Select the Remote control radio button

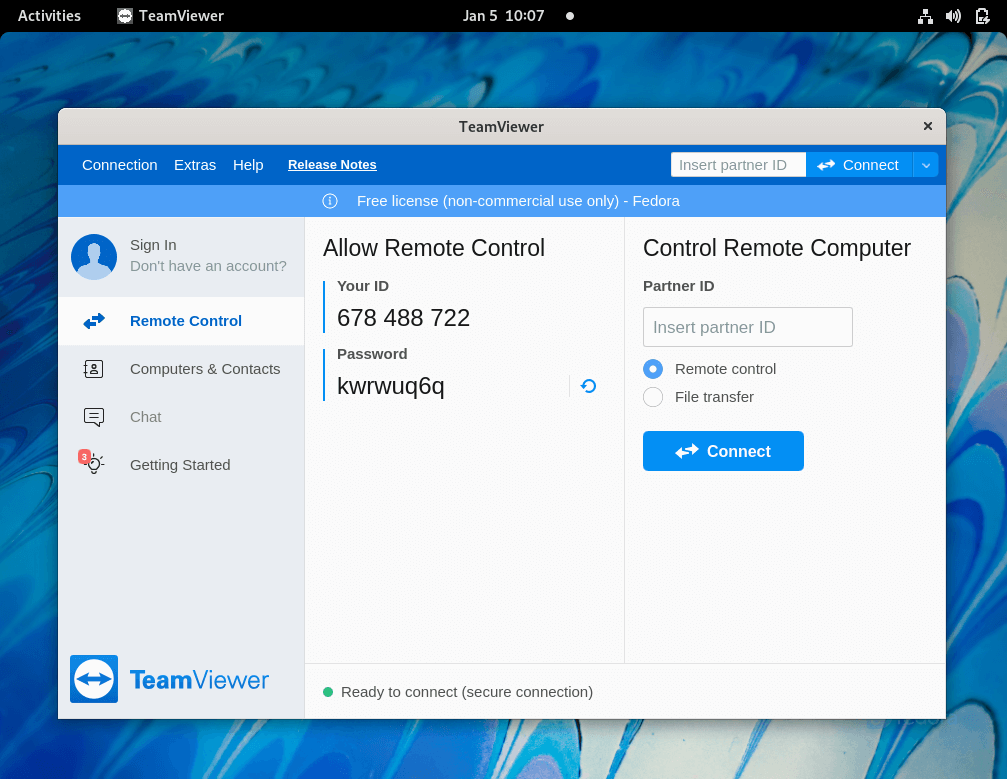[652, 369]
